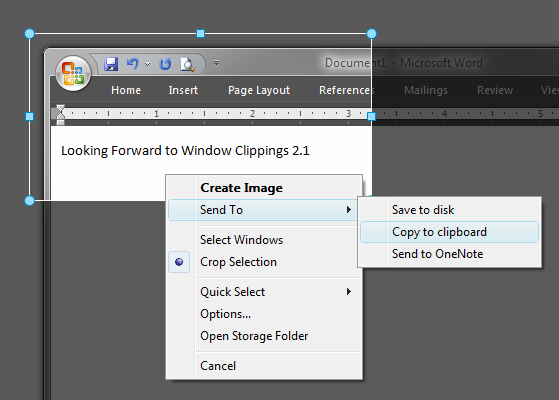Click the Redo arrow icon
Viewport: 559px width, 400px height.
165,64
